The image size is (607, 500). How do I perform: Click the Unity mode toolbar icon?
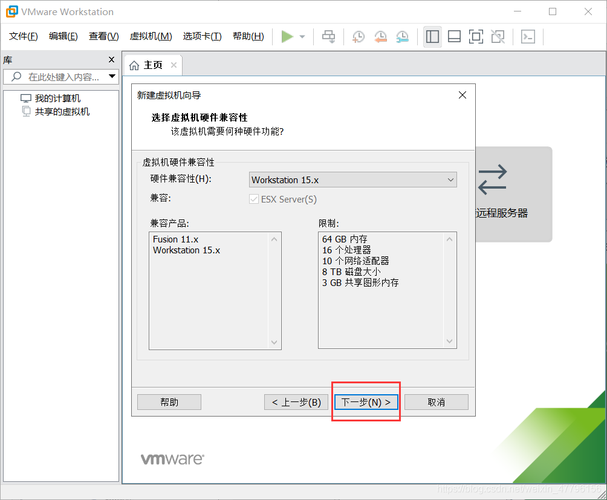(x=498, y=37)
